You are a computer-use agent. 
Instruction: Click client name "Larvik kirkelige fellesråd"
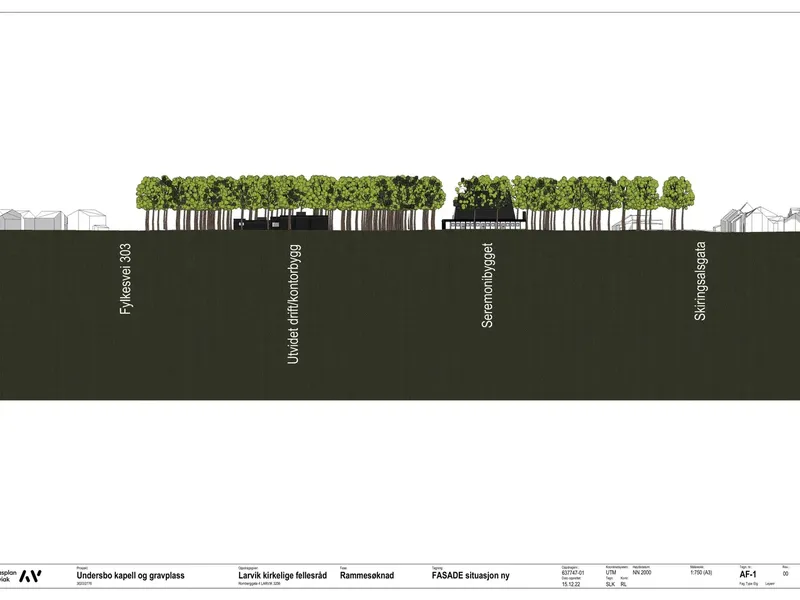(283, 575)
